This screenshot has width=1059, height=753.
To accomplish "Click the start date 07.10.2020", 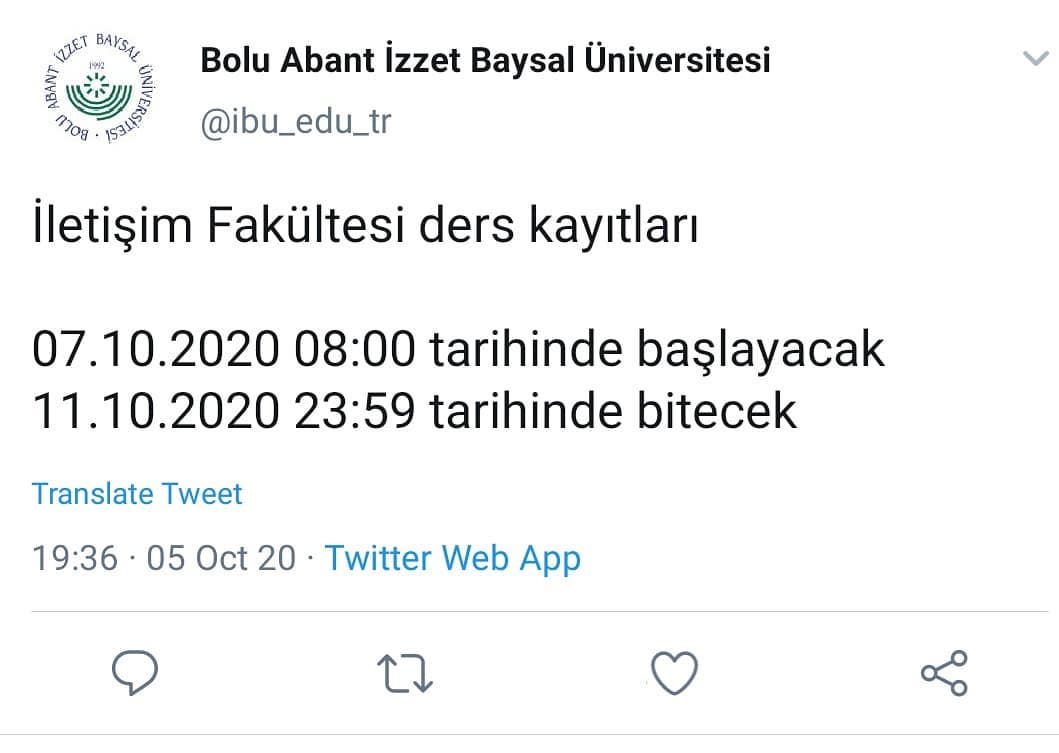I will pyautogui.click(x=155, y=350).
